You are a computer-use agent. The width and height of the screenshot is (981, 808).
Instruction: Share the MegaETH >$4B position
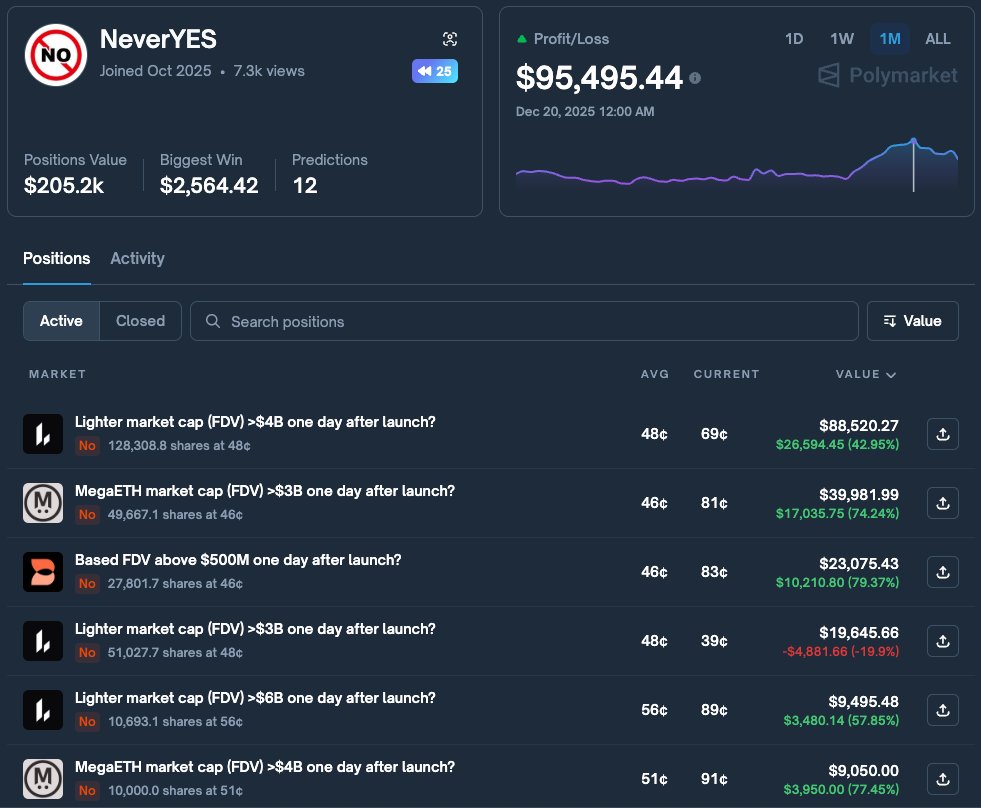943,779
